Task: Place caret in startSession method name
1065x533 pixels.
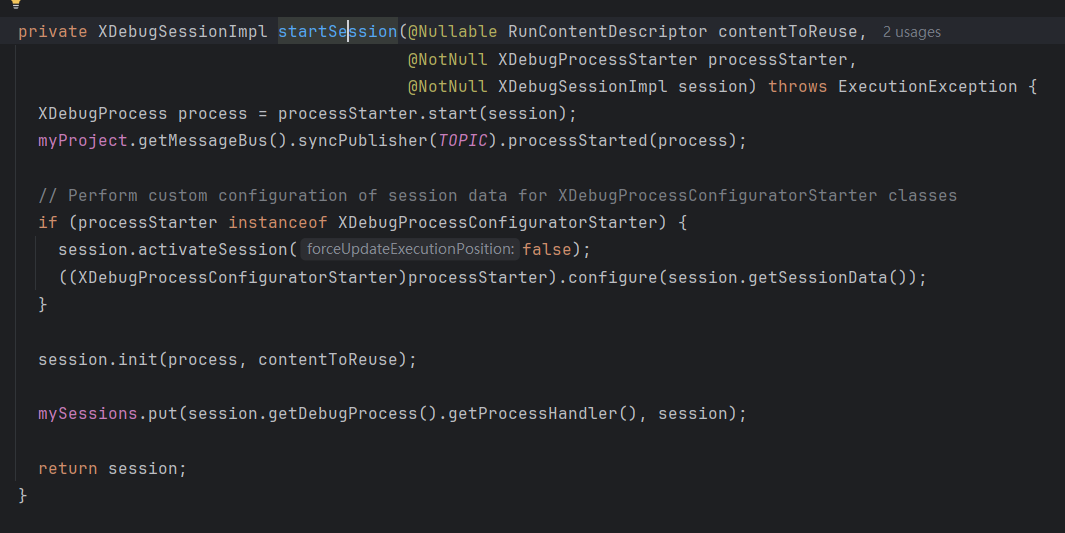Action: (338, 32)
